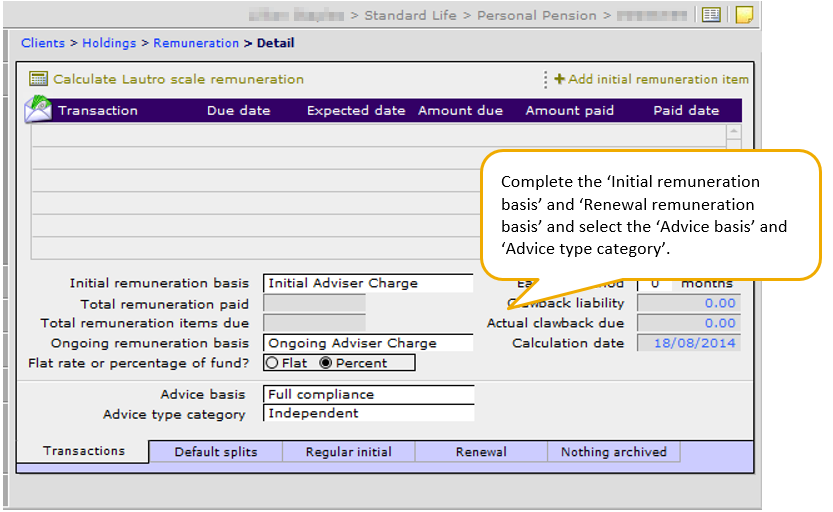Go to the Holdings breadcrumb link

coord(109,43)
